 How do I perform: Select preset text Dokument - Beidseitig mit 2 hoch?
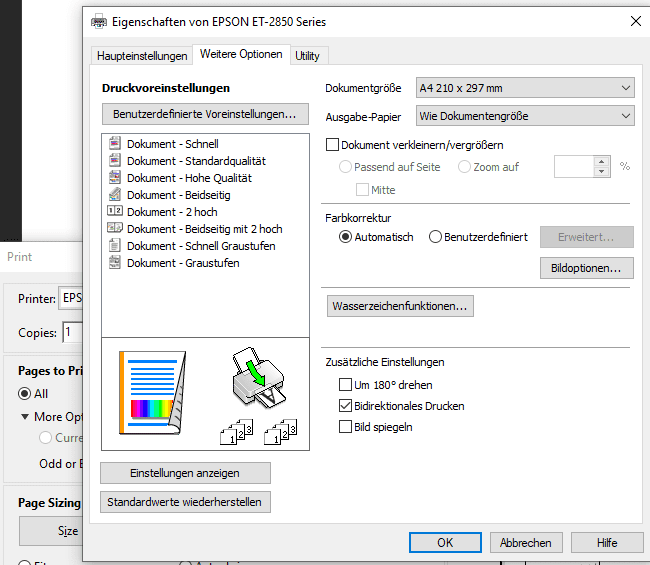tap(204, 229)
